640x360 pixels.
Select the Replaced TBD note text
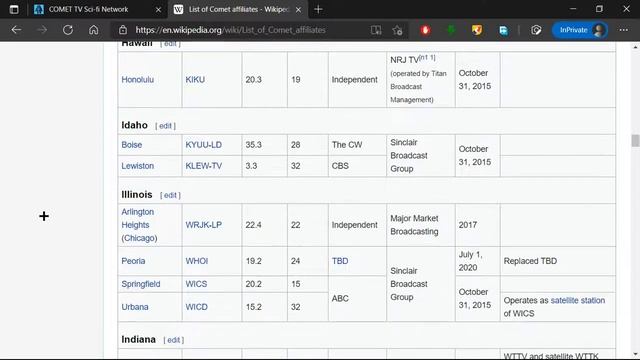530,261
